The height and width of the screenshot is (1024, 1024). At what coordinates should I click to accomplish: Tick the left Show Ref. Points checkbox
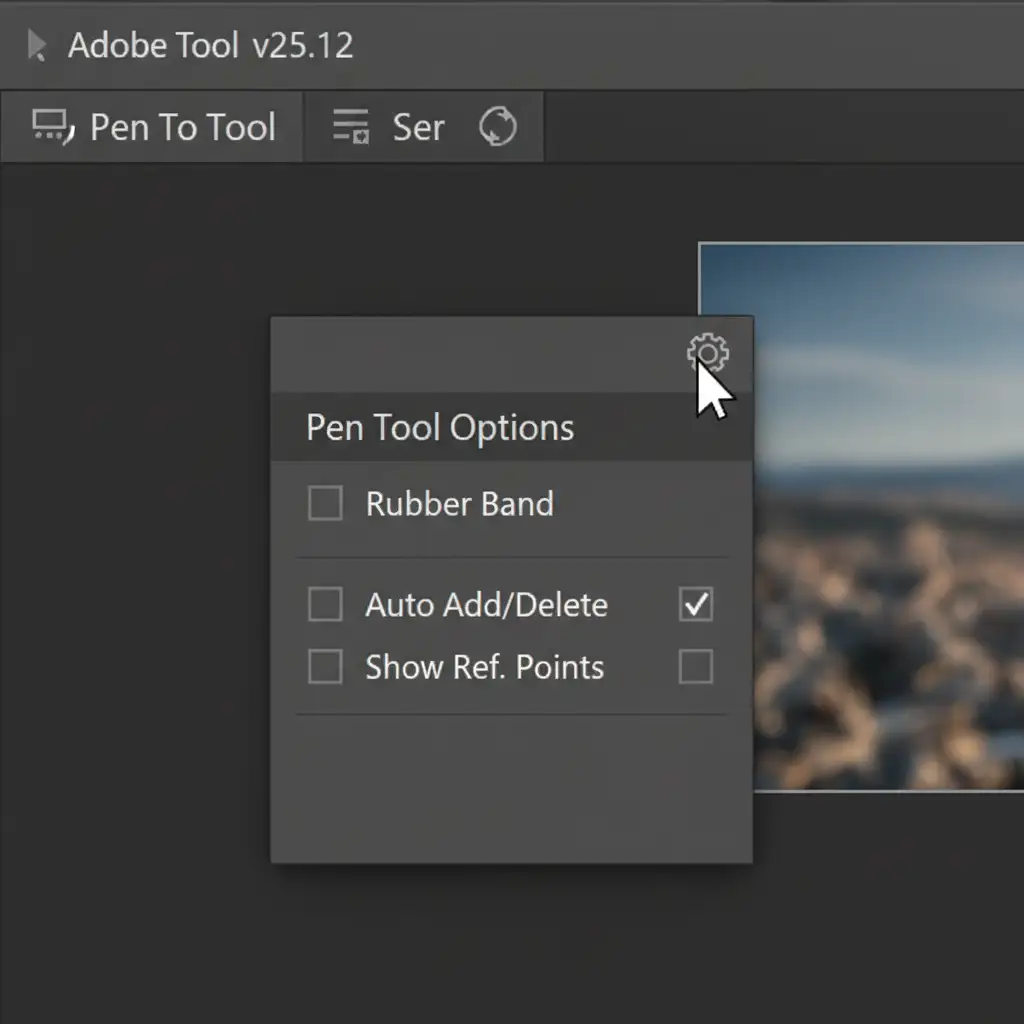(x=325, y=667)
